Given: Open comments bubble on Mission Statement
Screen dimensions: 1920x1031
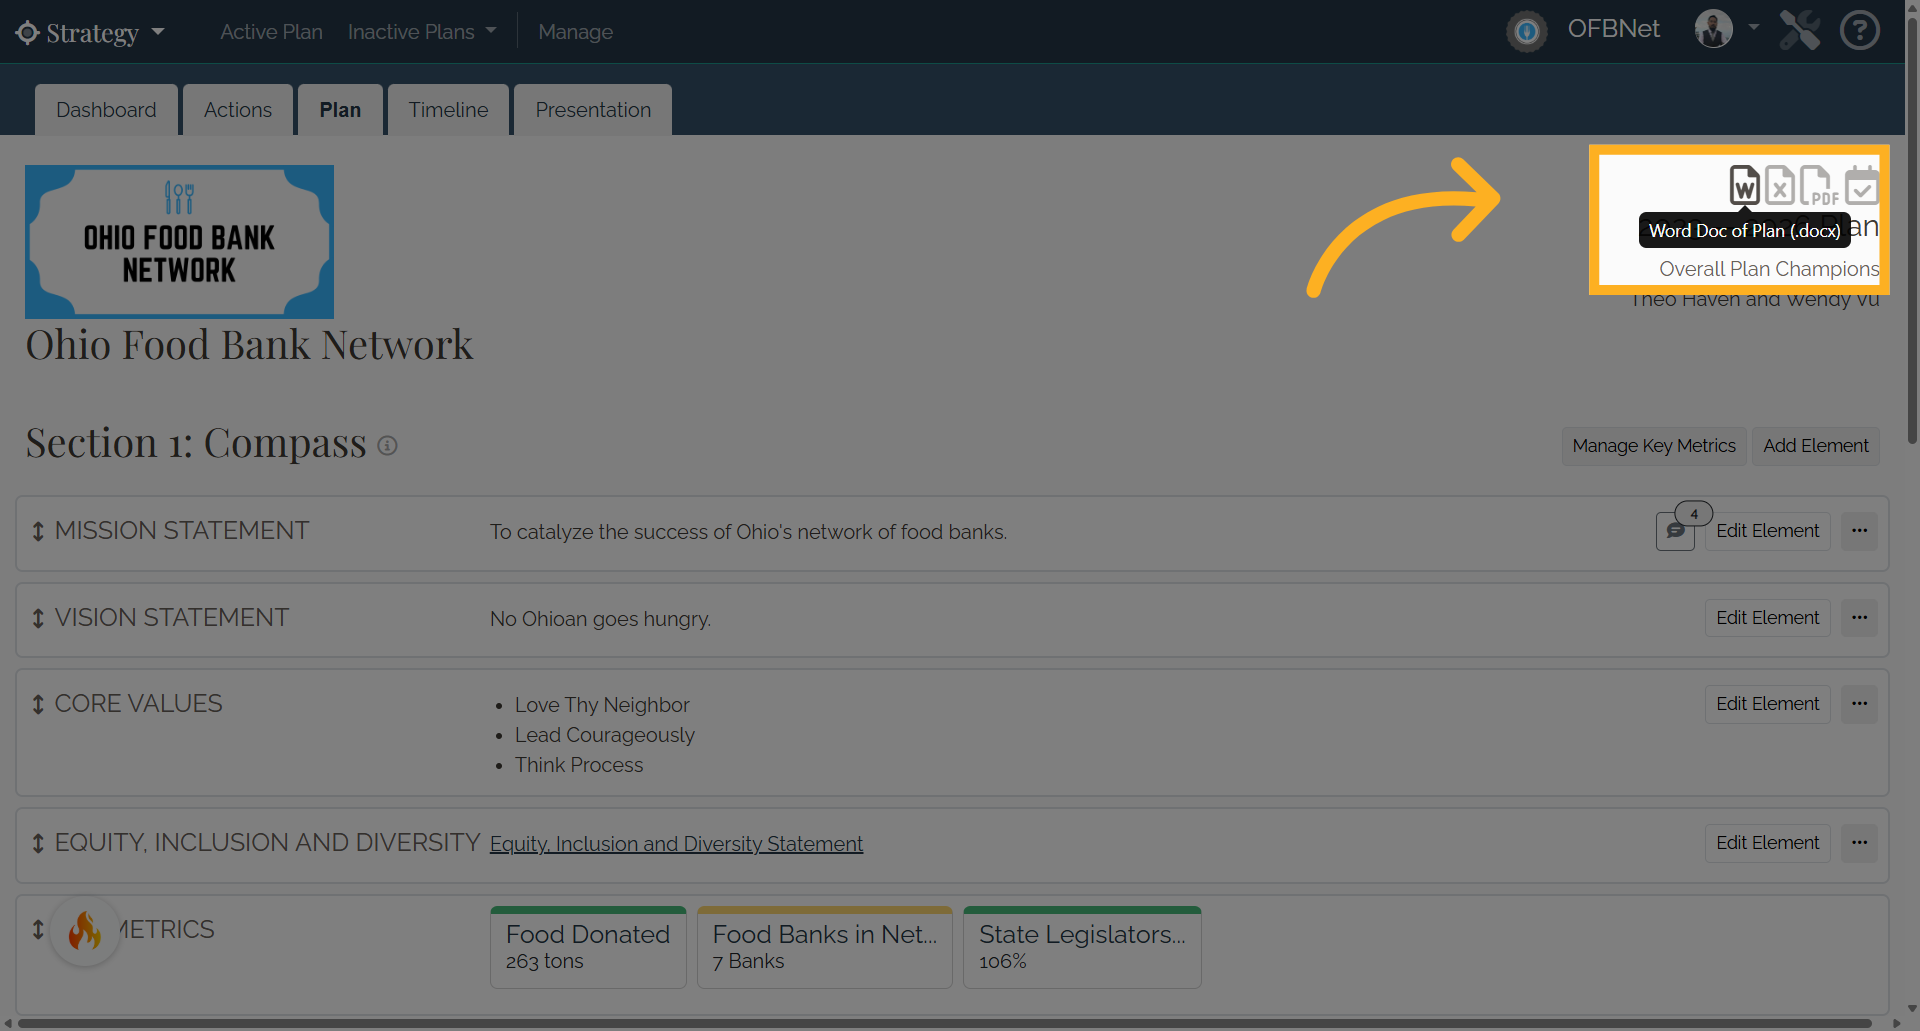Looking at the screenshot, I should coord(1675,531).
